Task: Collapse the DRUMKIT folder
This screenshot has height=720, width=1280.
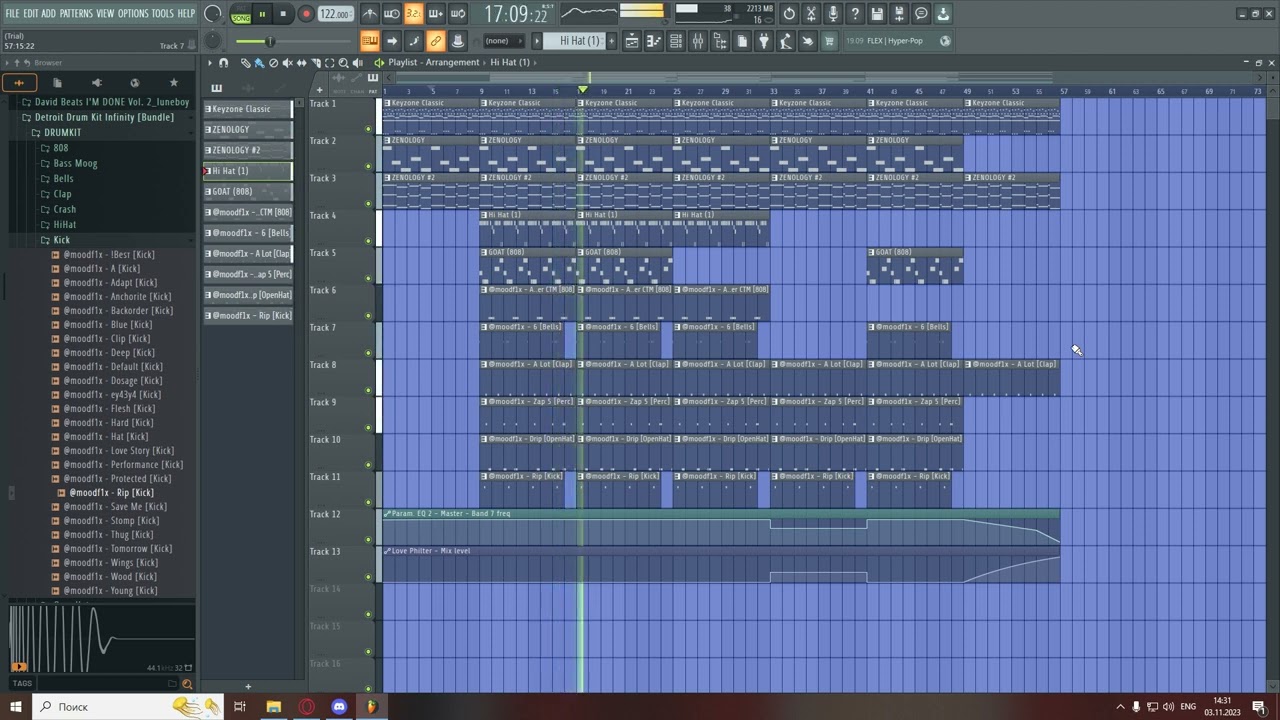Action: (62, 132)
